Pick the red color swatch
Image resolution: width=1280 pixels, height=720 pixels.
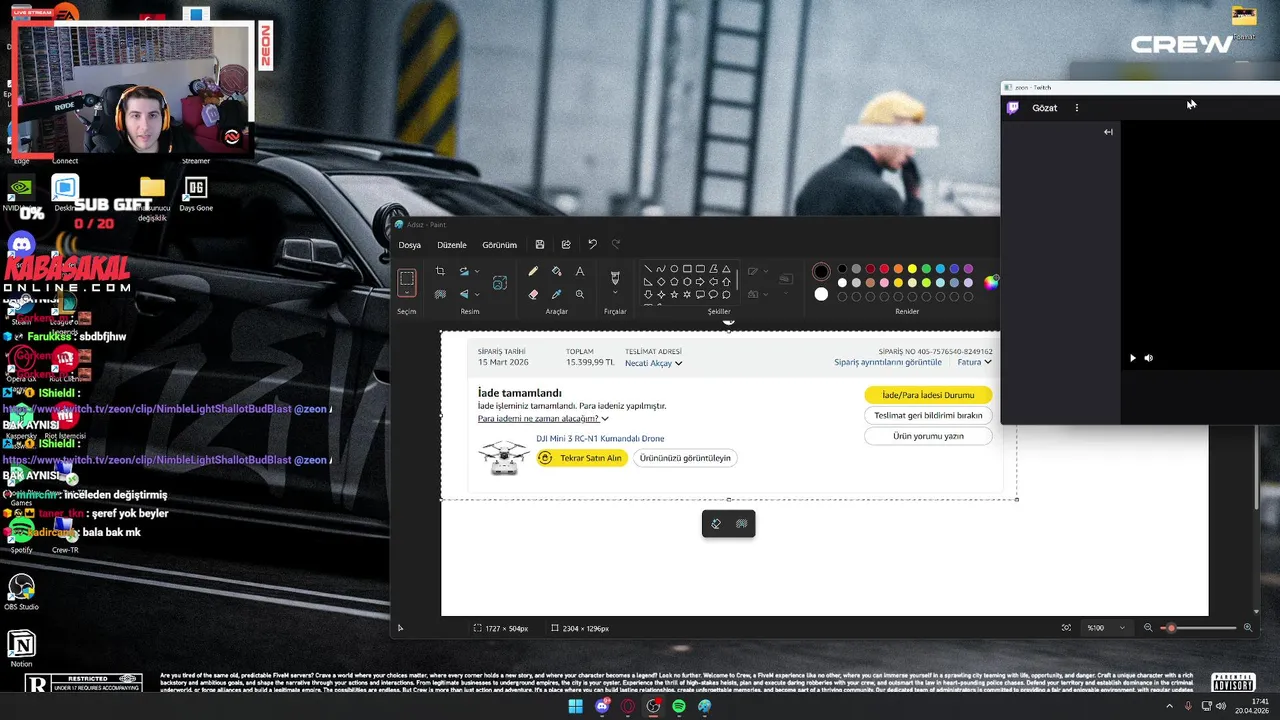(x=884, y=269)
